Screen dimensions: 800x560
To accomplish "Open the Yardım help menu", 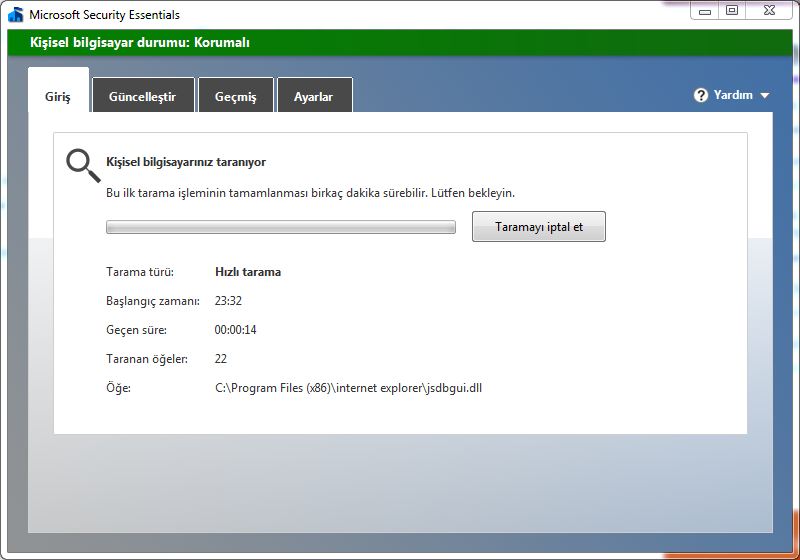I will click(731, 95).
